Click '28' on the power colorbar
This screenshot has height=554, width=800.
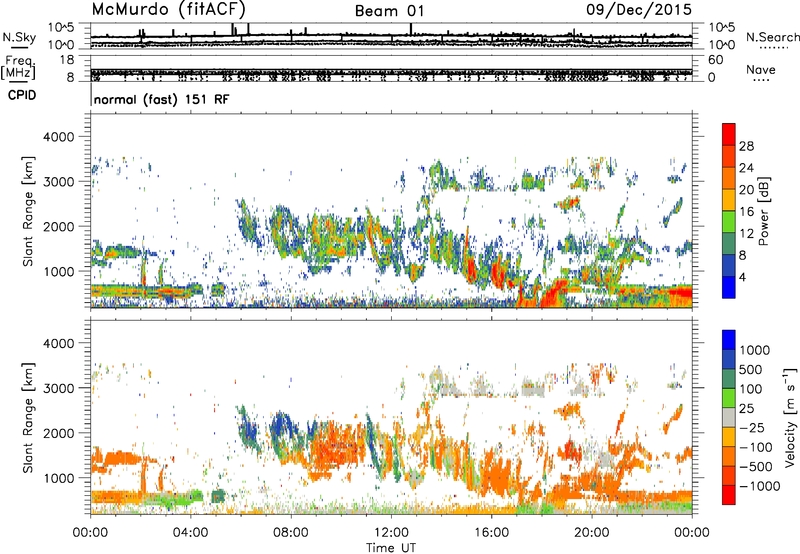746,146
